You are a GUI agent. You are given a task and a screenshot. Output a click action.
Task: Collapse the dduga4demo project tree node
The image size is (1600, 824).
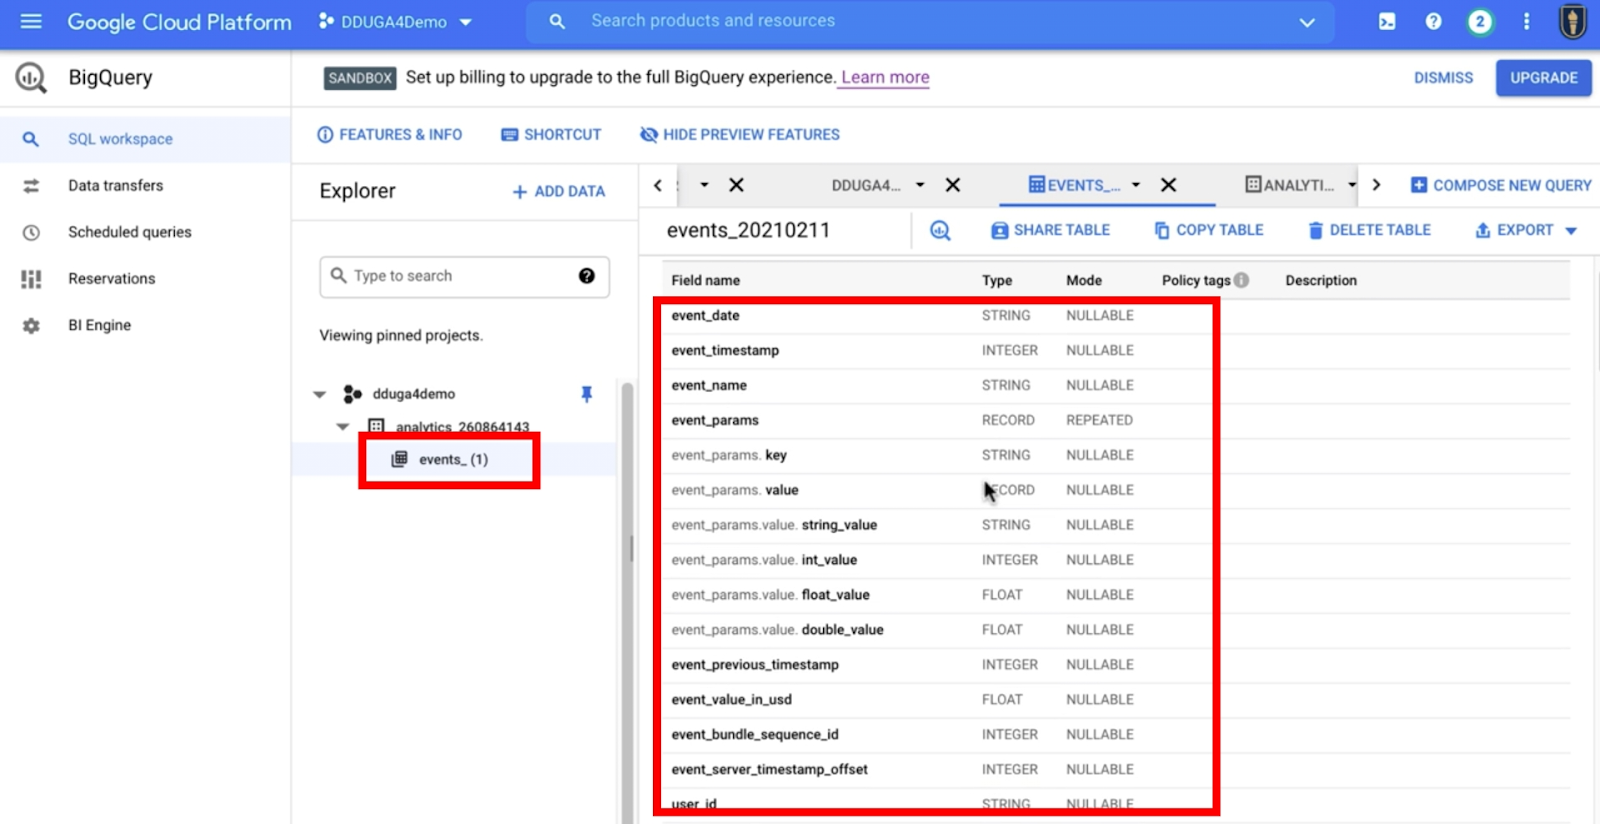320,395
